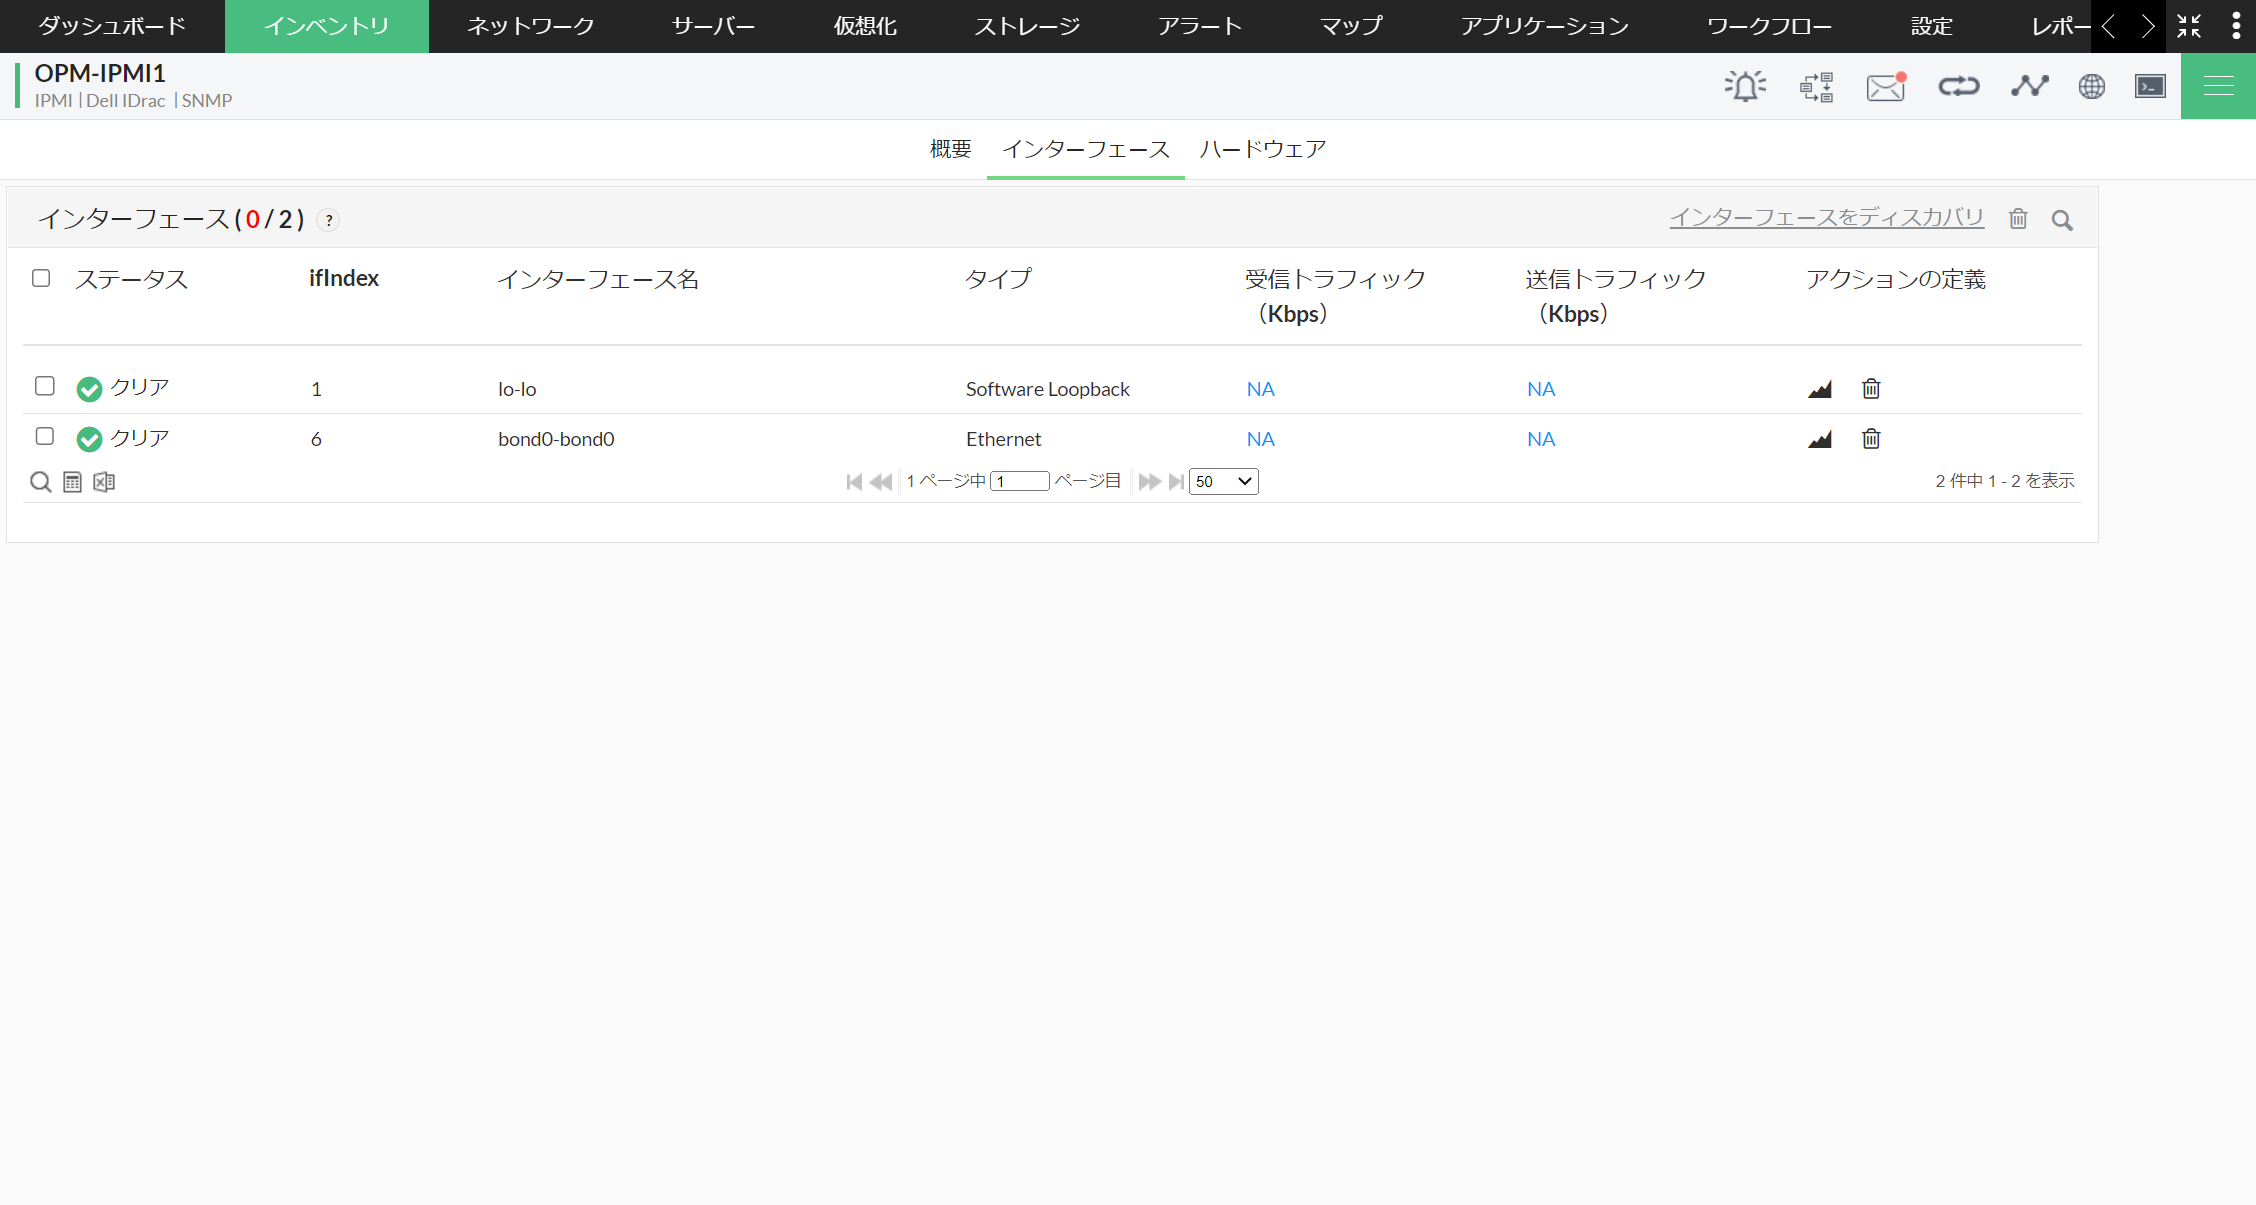Click the exit fullscreen collapse icon
The image size is (2256, 1205).
2189,26
